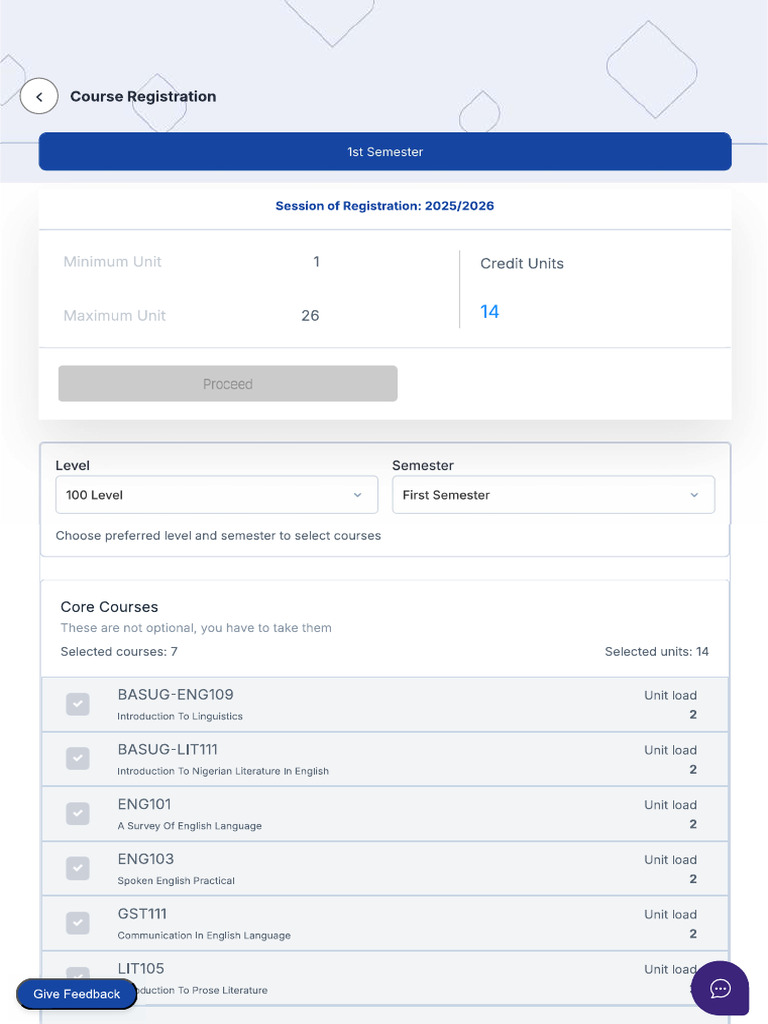Click the back arrow icon
768x1024 pixels.
coord(39,97)
